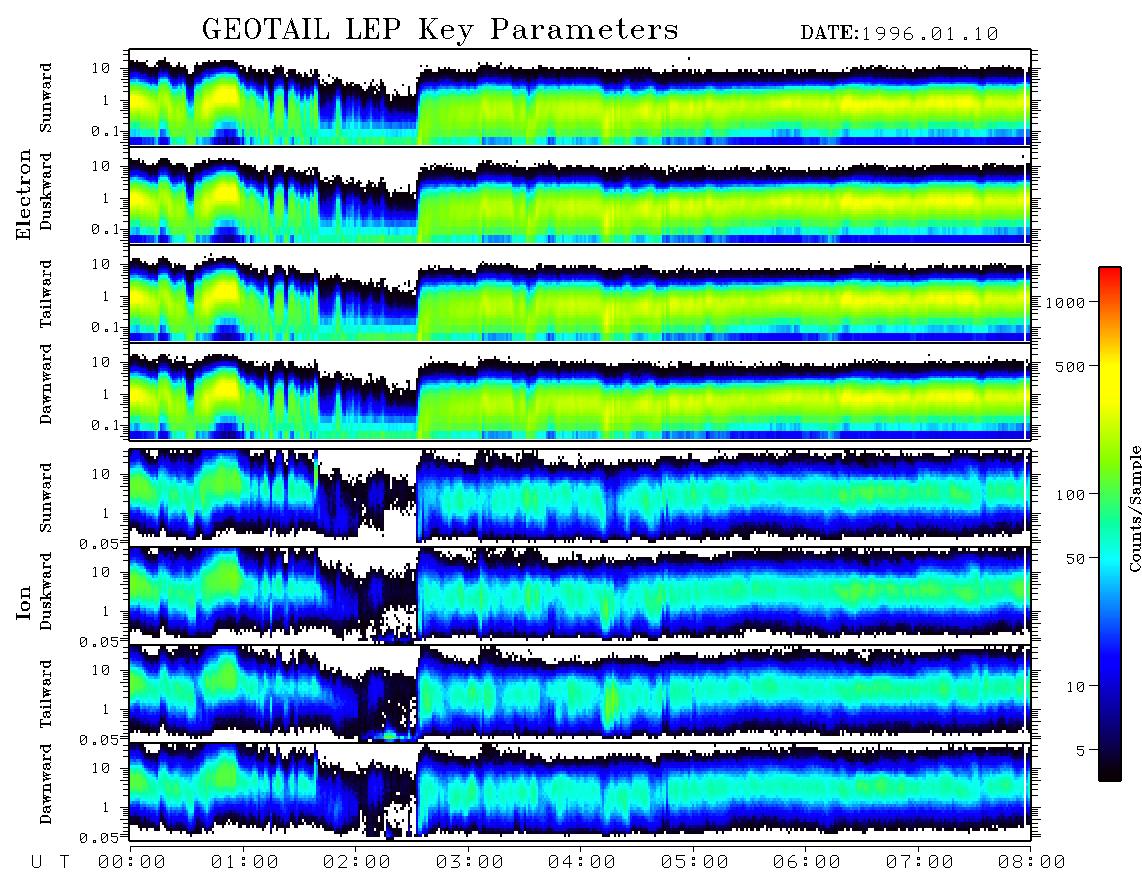Click the GEOTAIL LEP Key Parameters title

[x=440, y=30]
